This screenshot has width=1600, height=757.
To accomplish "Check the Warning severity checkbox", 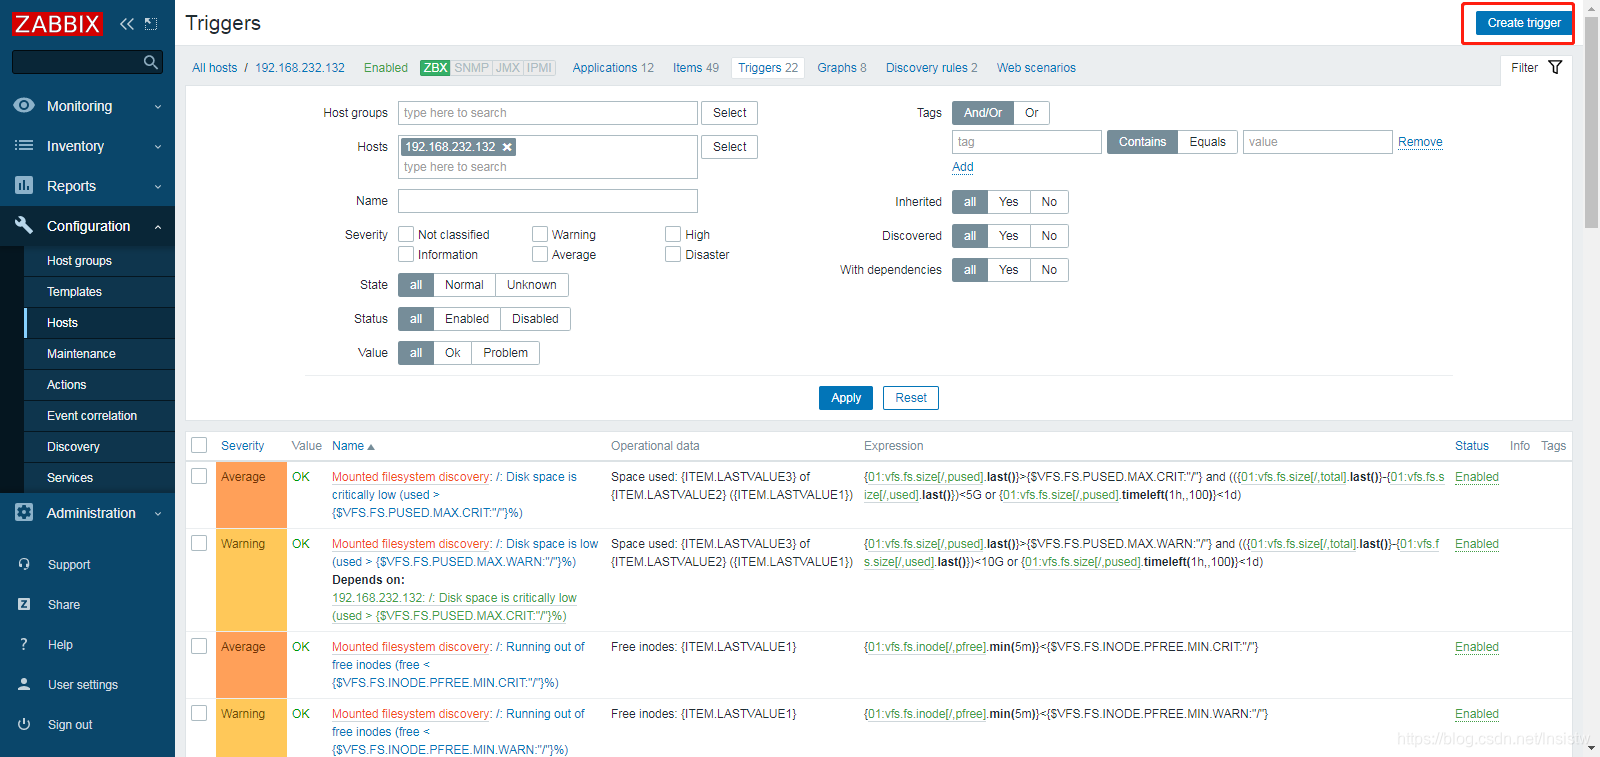I will pos(540,234).
